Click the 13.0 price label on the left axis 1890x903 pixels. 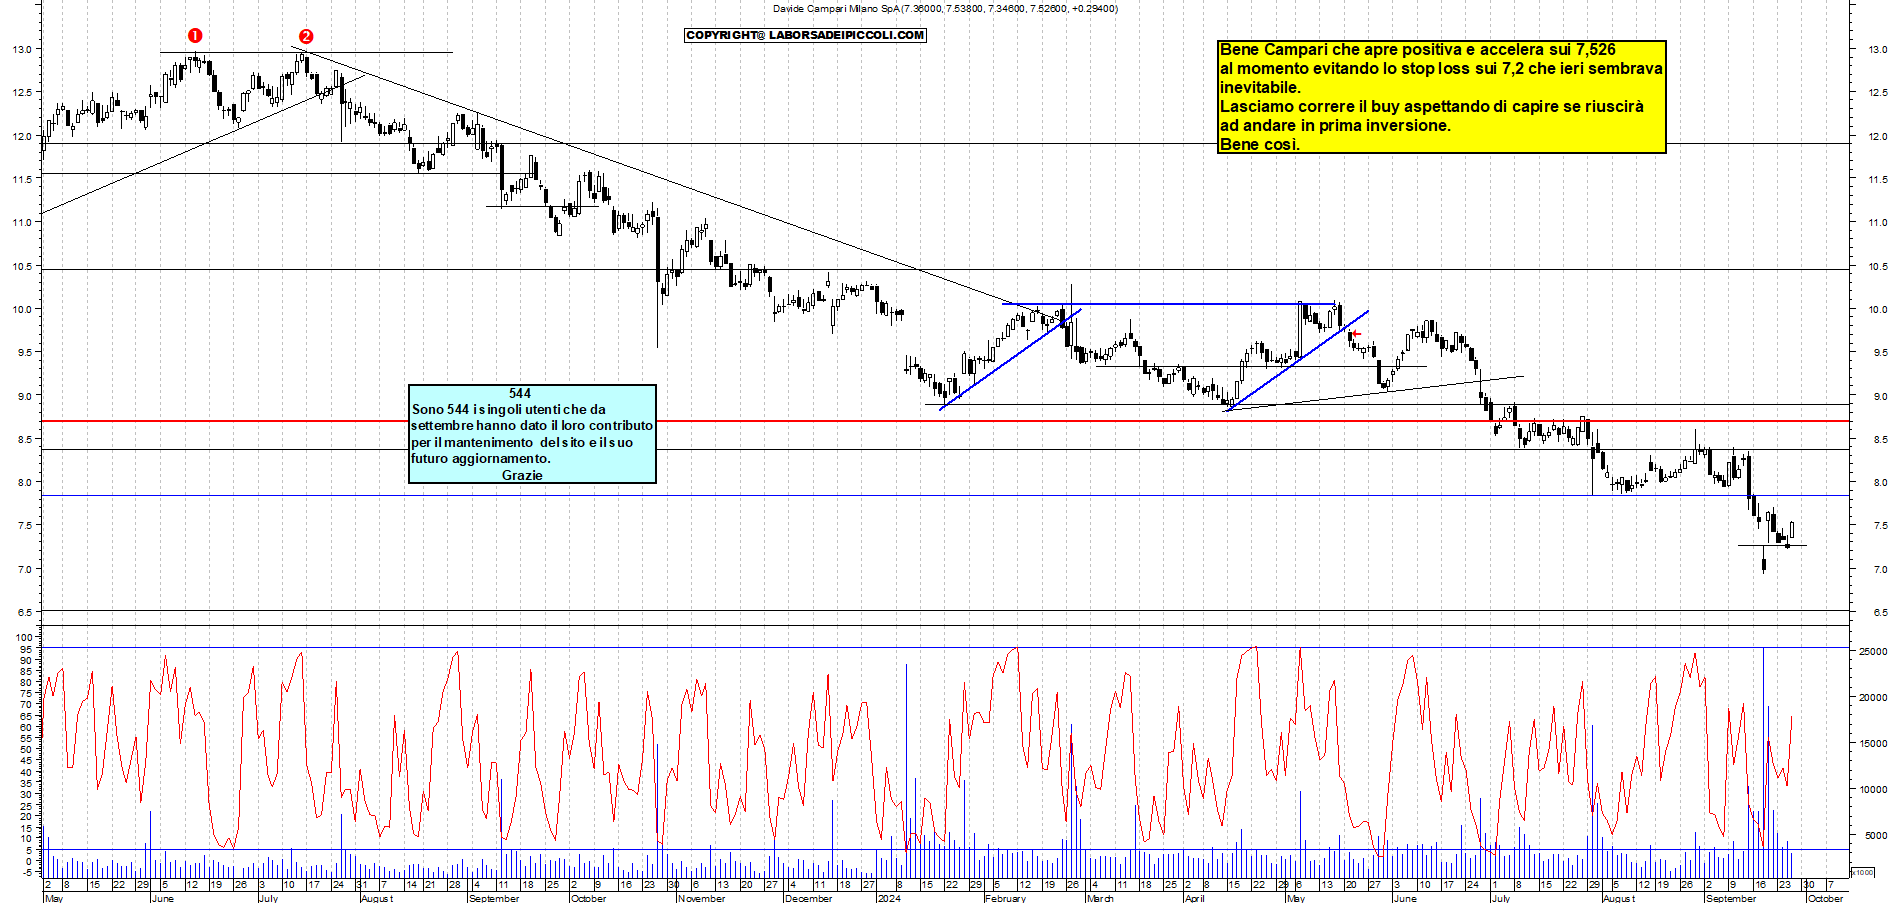coord(21,49)
